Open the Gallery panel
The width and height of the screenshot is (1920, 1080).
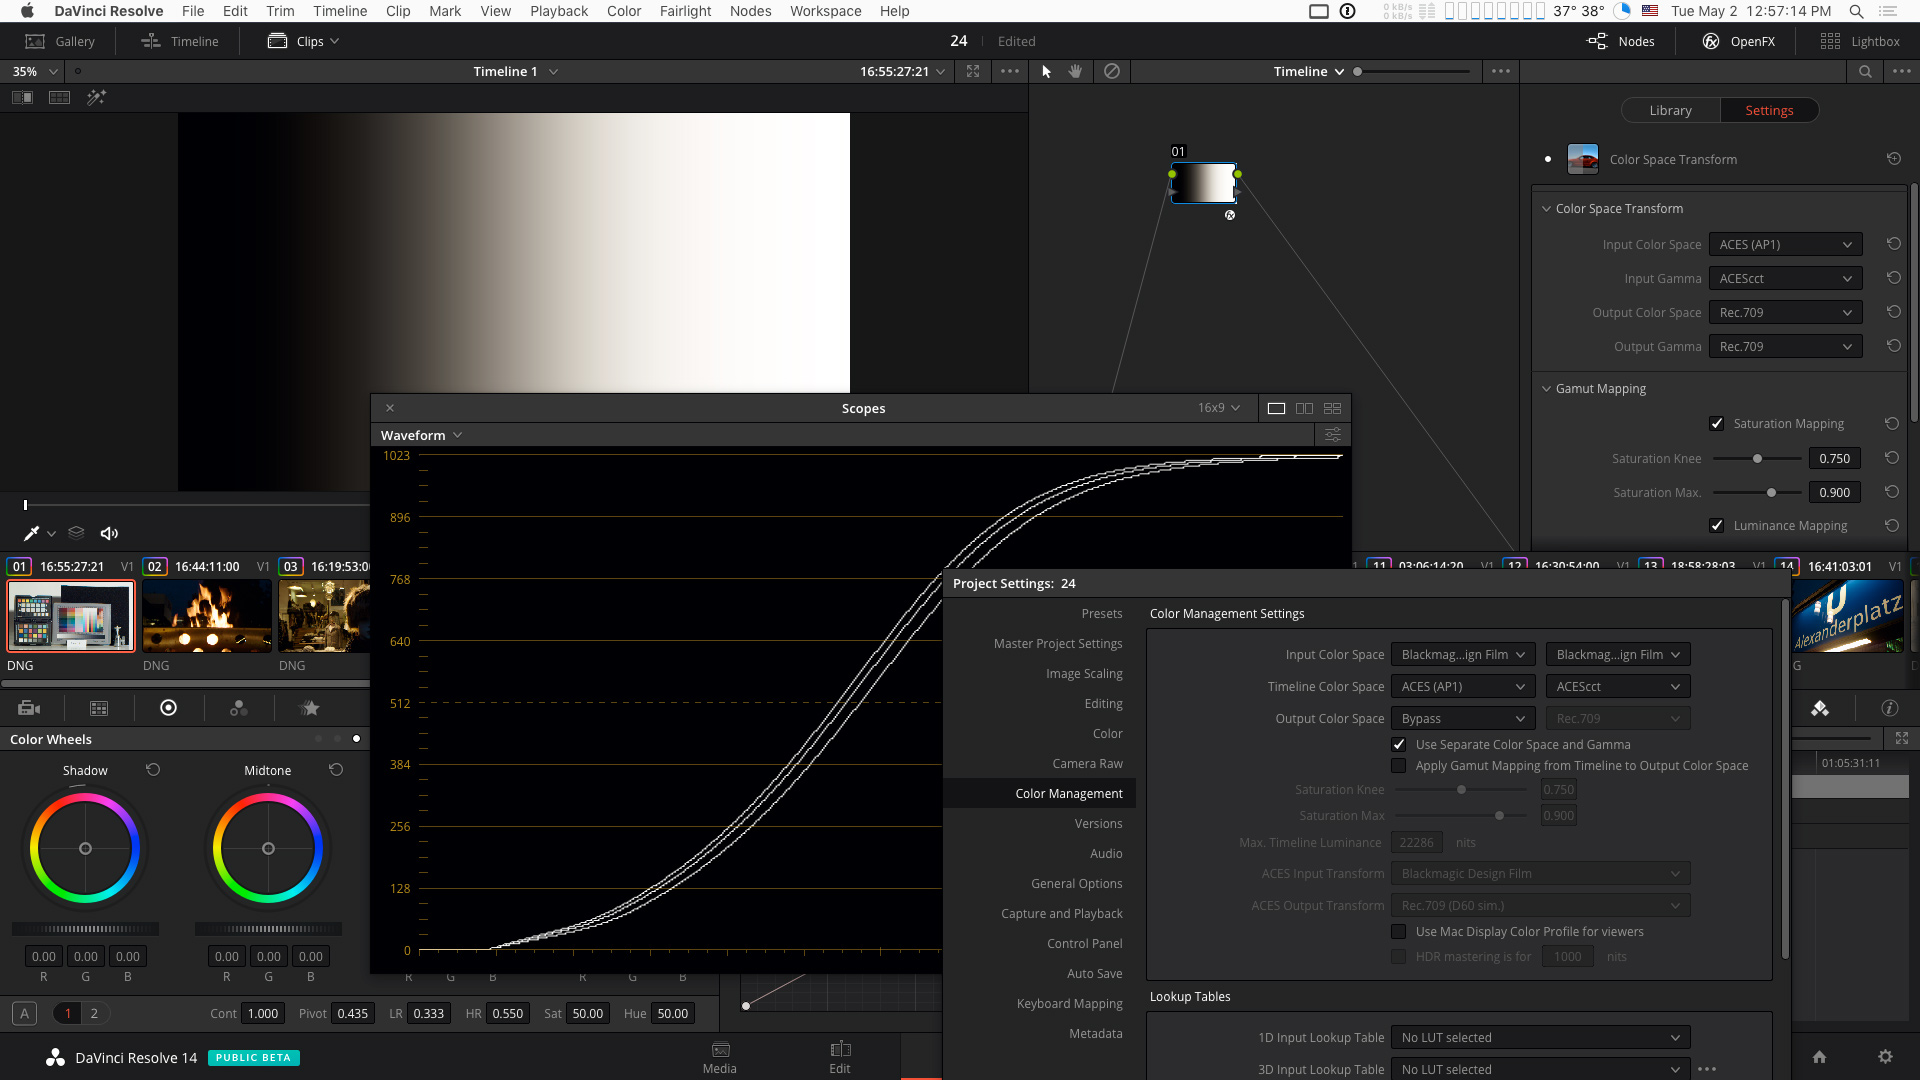click(x=60, y=41)
